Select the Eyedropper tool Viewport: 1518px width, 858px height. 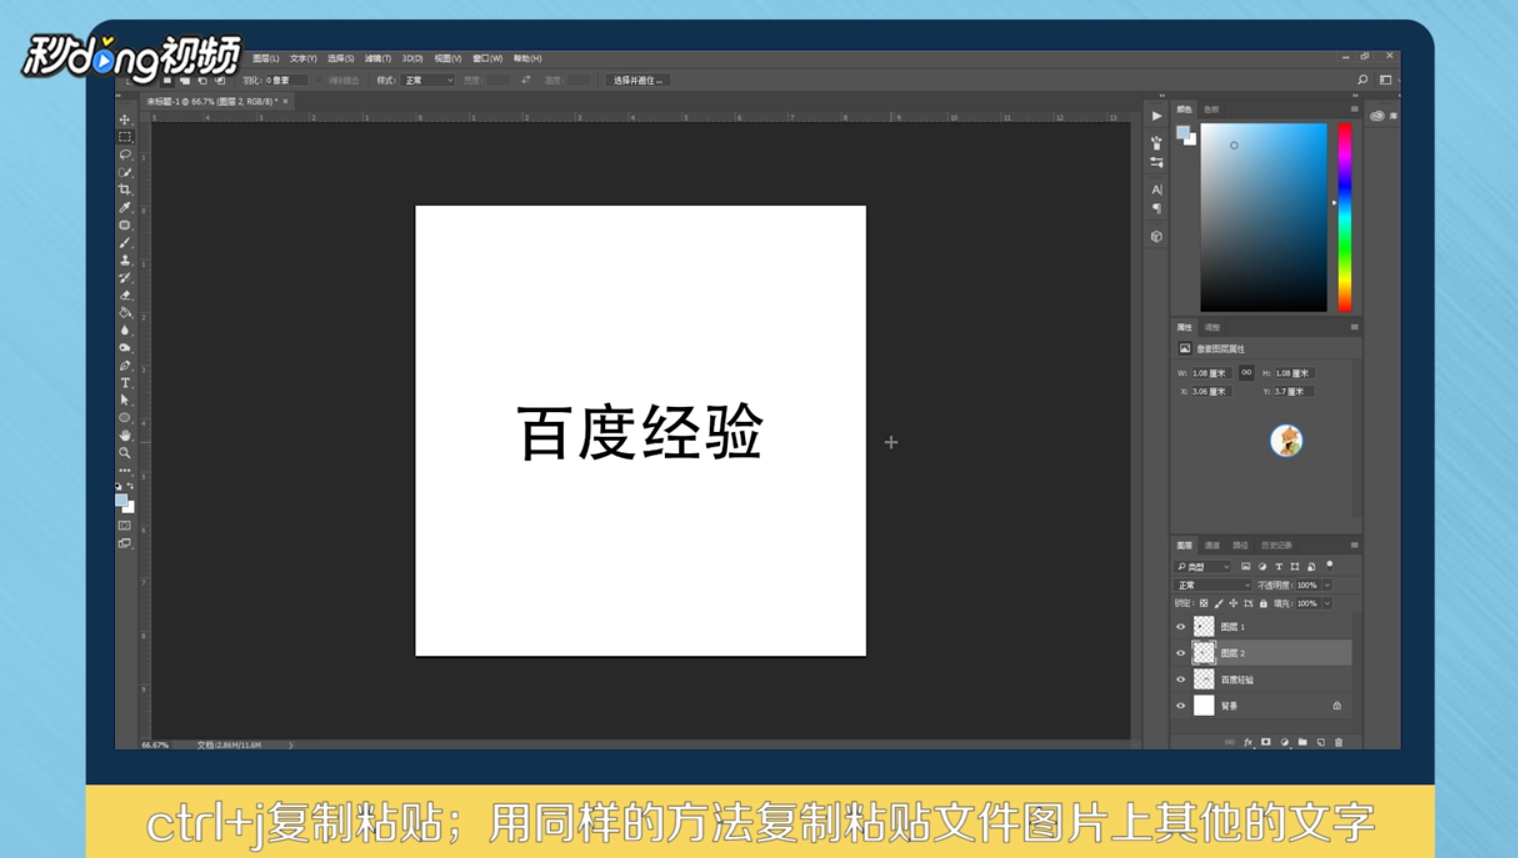(125, 207)
